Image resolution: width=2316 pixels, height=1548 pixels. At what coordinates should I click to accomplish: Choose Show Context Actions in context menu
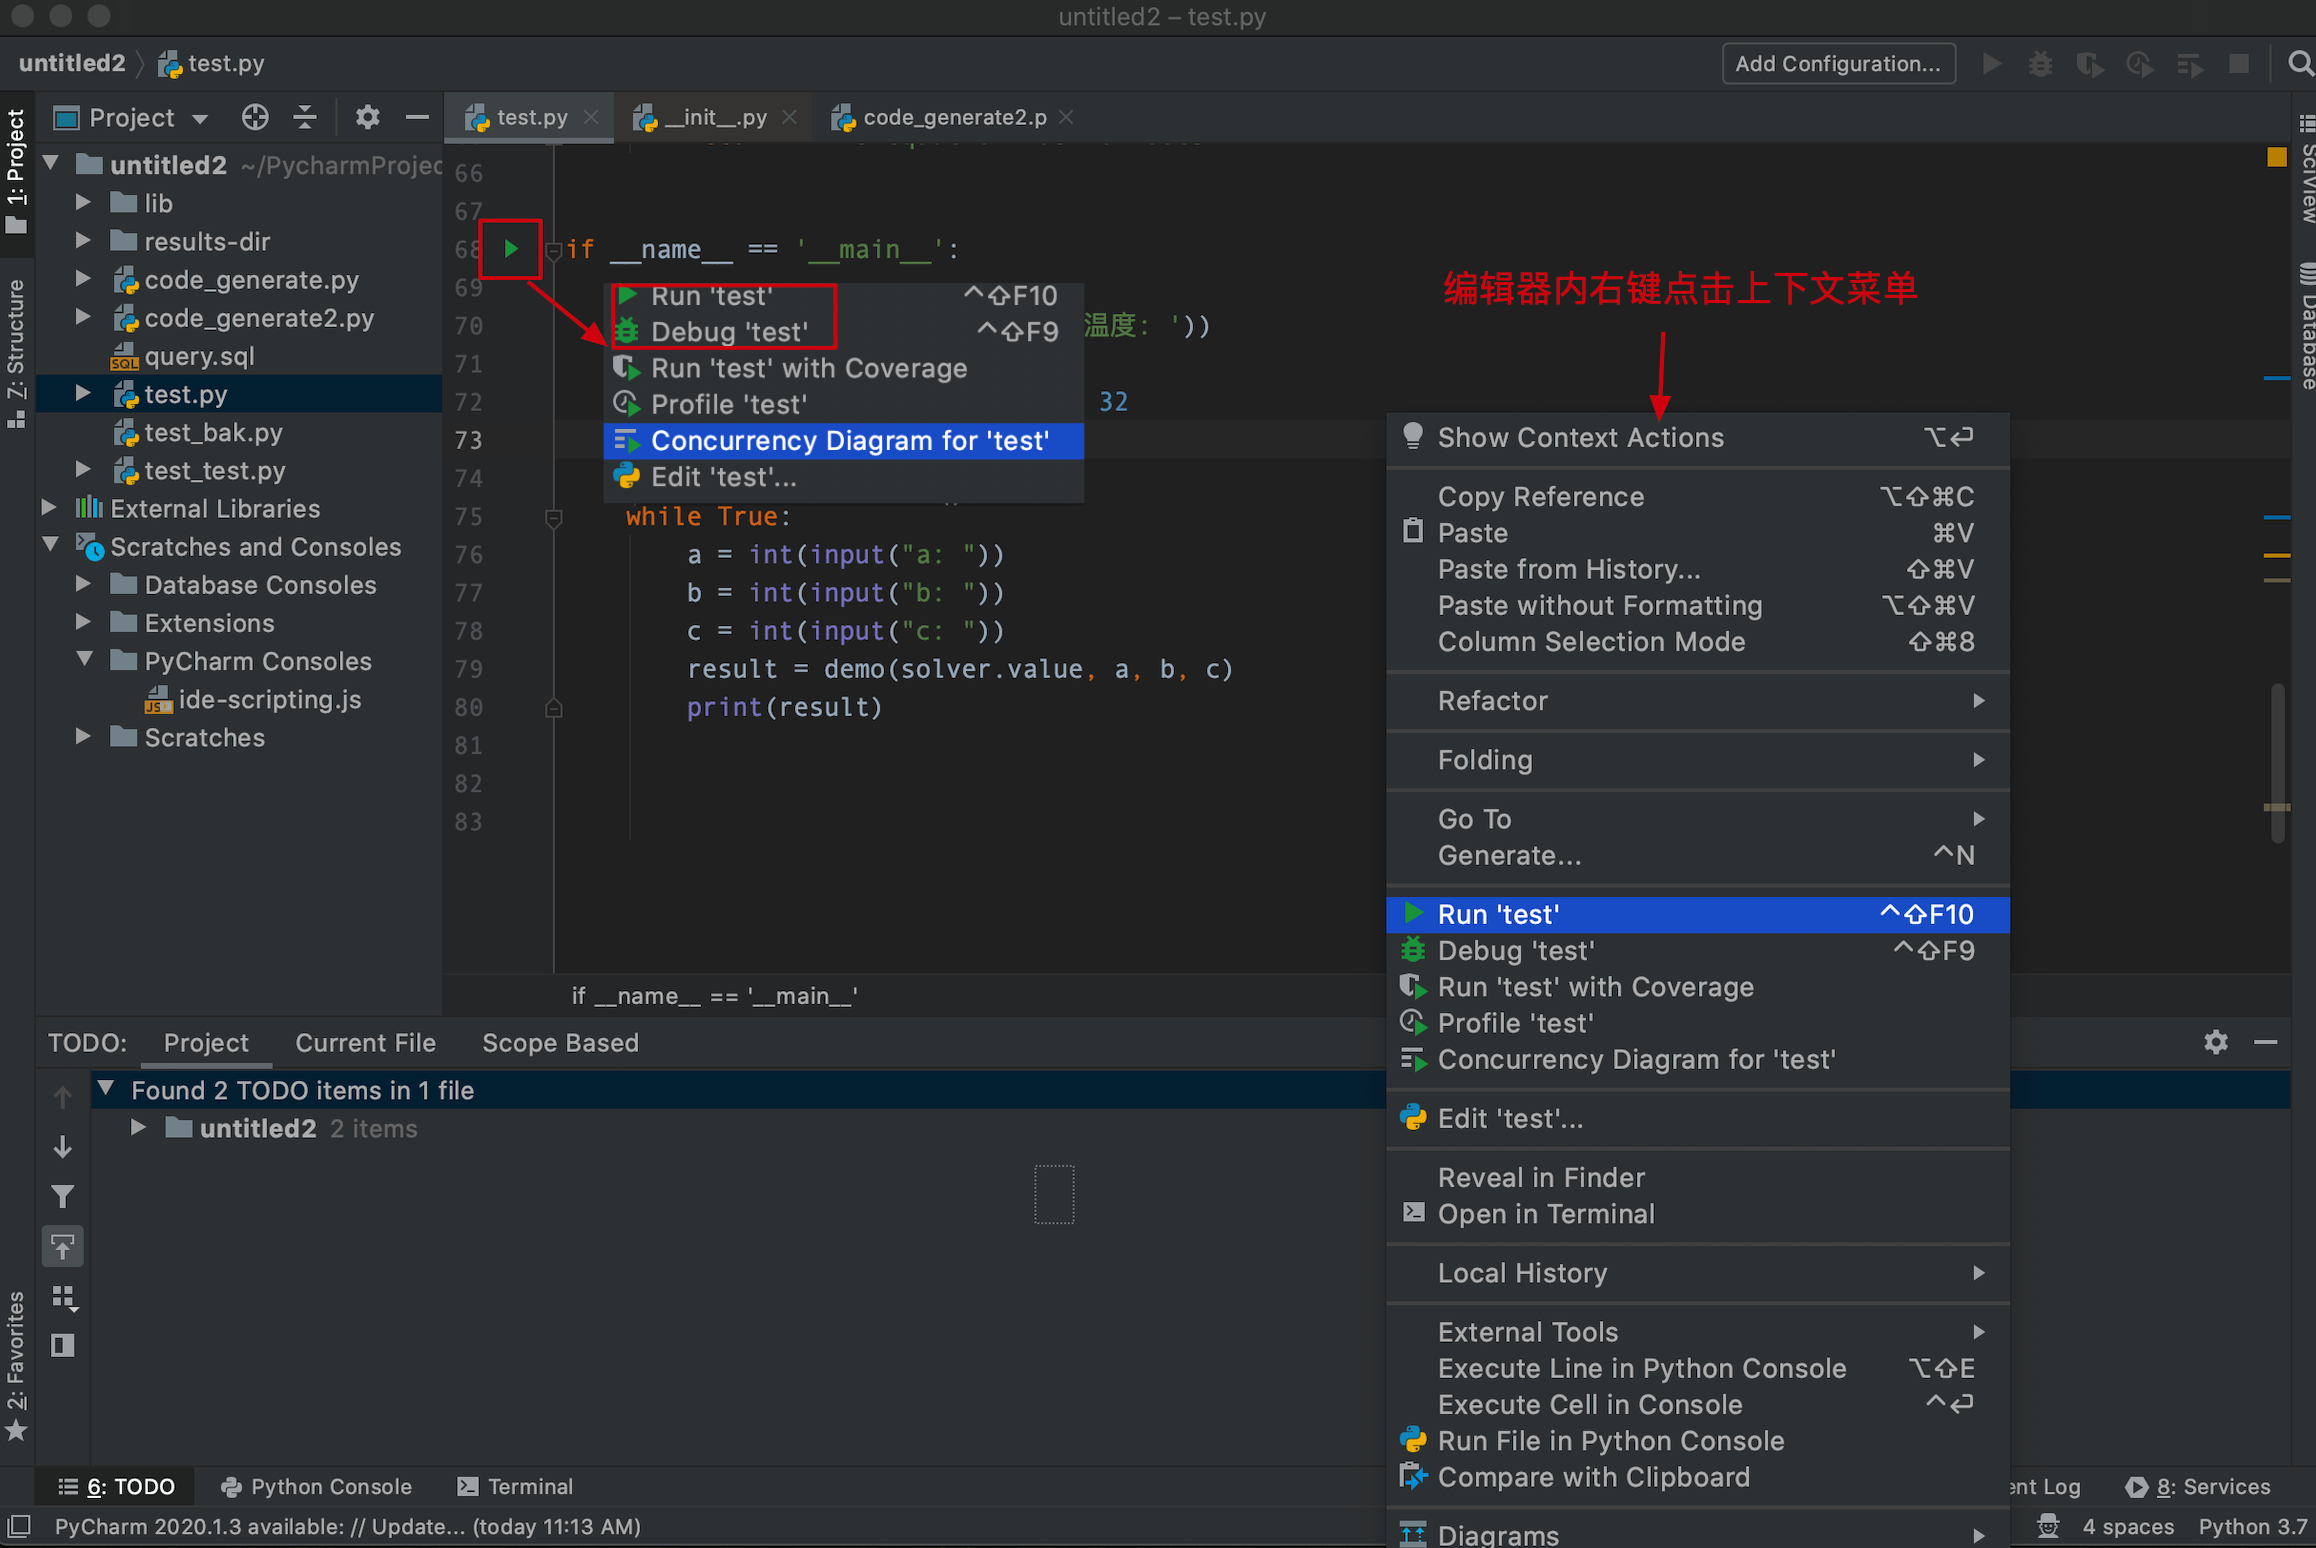[x=1698, y=437]
